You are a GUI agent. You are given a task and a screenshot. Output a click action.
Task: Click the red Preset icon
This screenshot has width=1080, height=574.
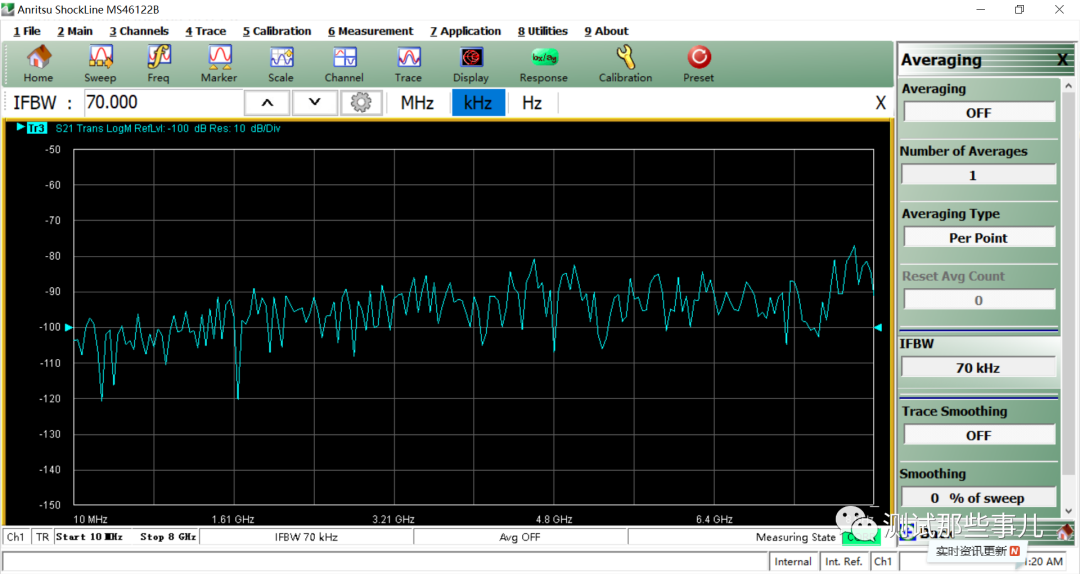698,64
